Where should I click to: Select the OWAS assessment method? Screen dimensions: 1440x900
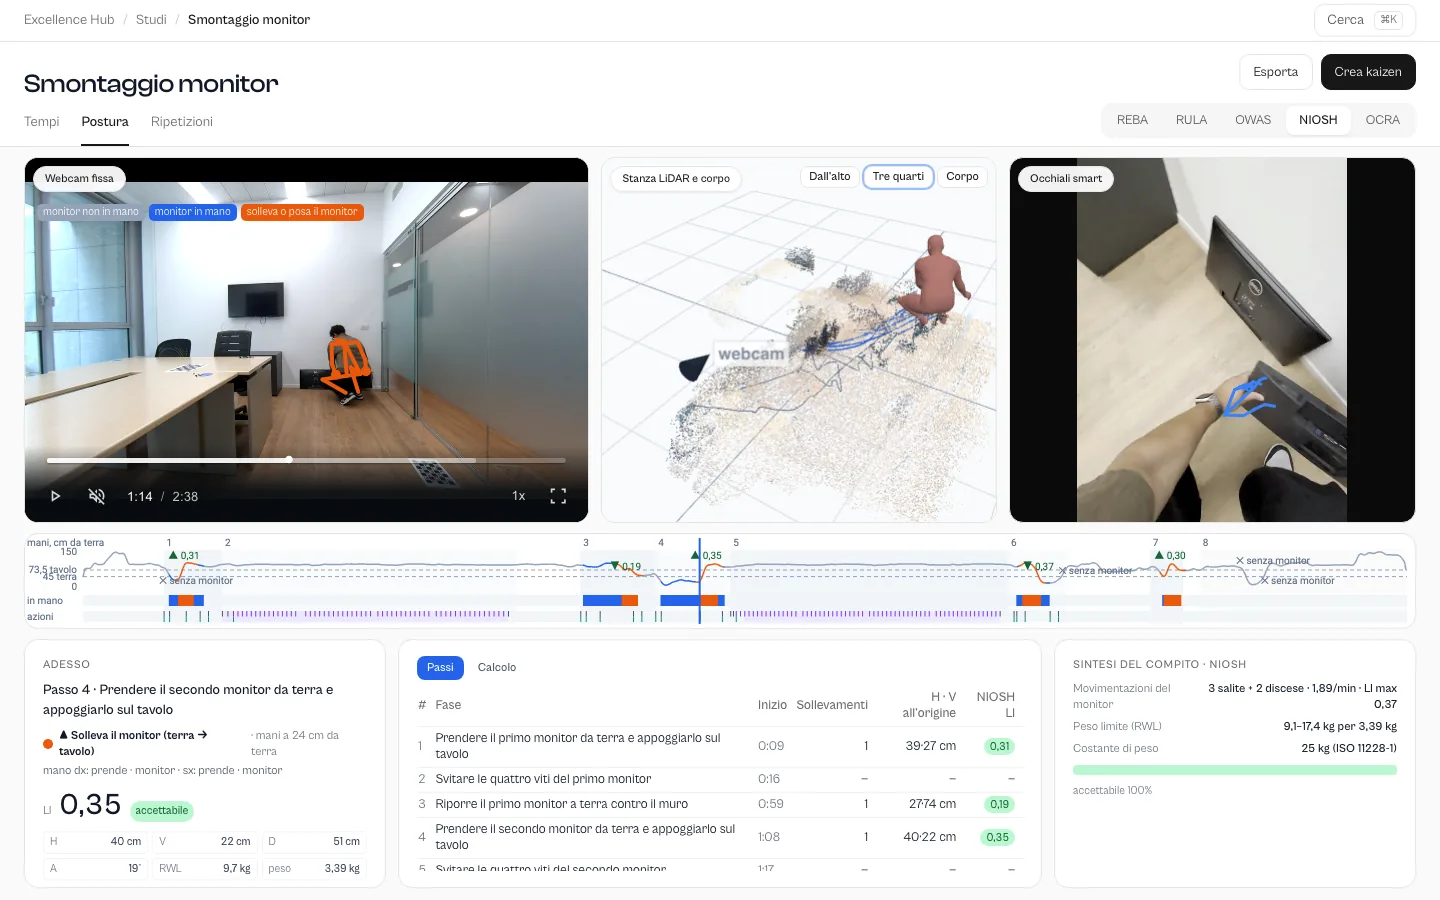tap(1253, 120)
